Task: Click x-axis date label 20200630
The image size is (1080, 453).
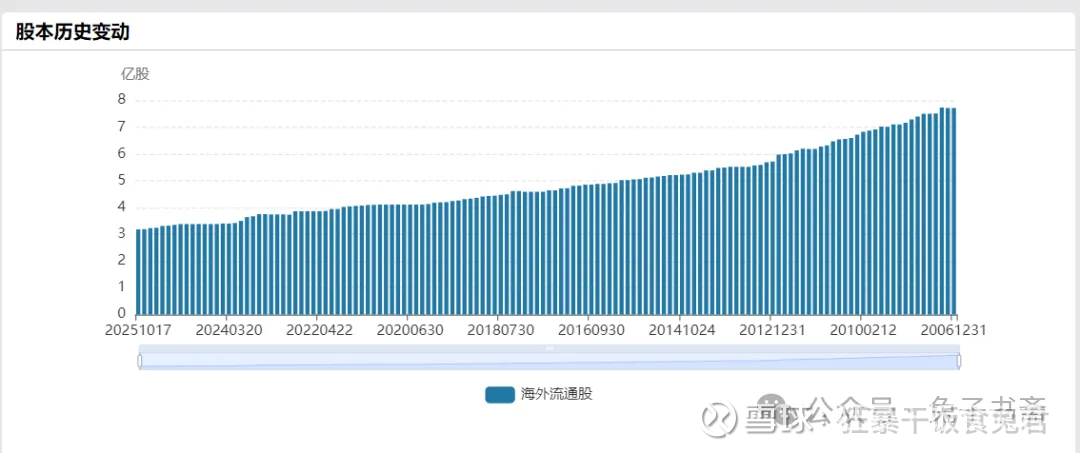Action: [410, 330]
